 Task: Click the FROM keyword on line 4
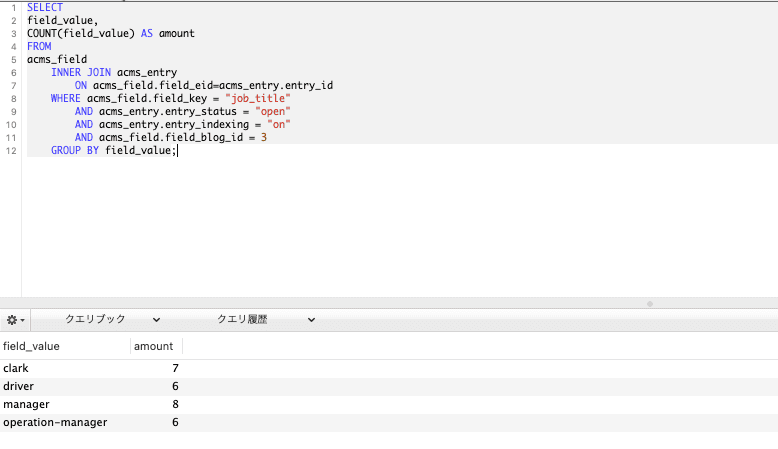coord(39,46)
